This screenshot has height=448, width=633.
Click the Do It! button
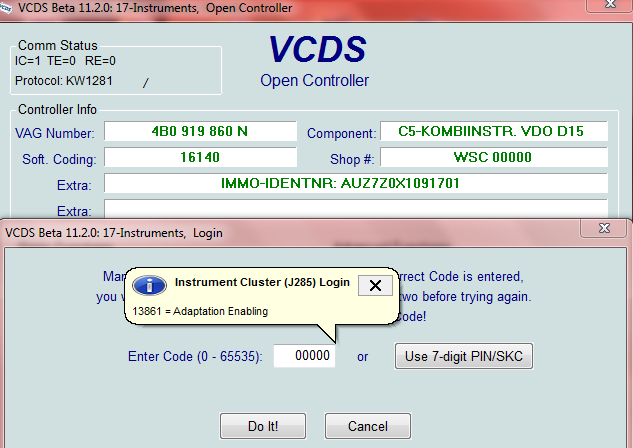point(263,426)
